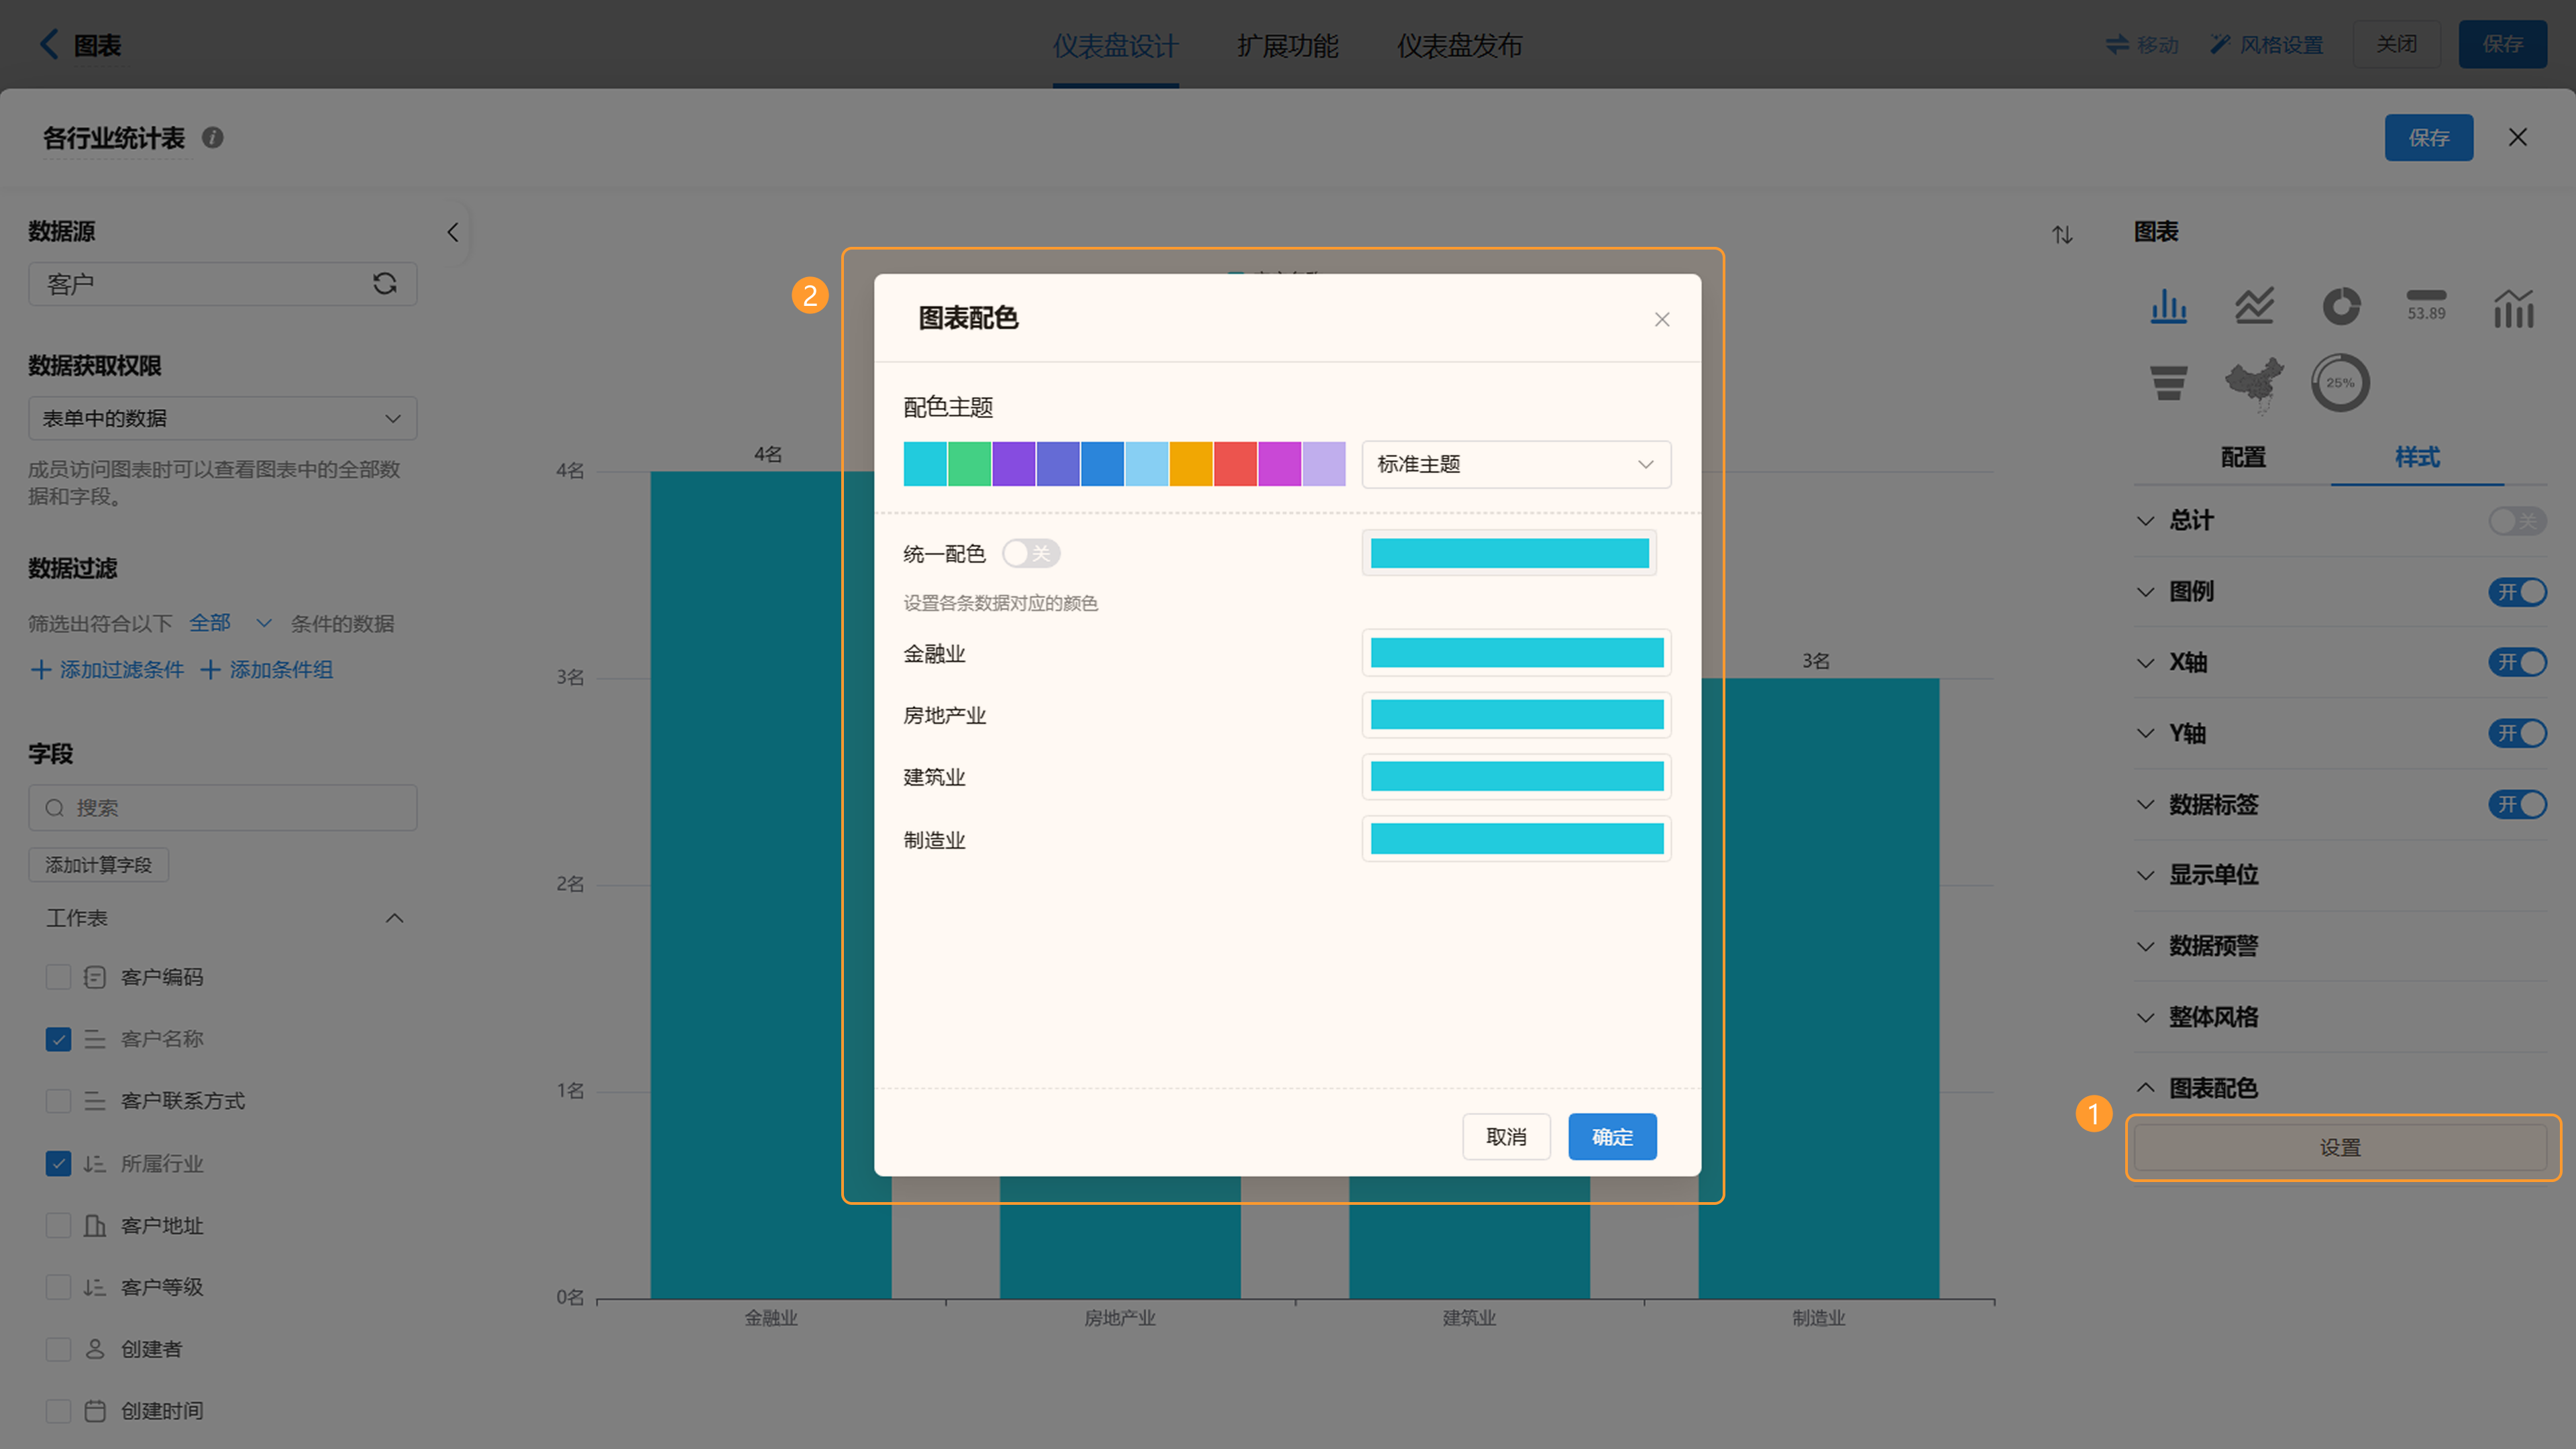
Task: Select the line chart type icon
Action: point(2254,306)
